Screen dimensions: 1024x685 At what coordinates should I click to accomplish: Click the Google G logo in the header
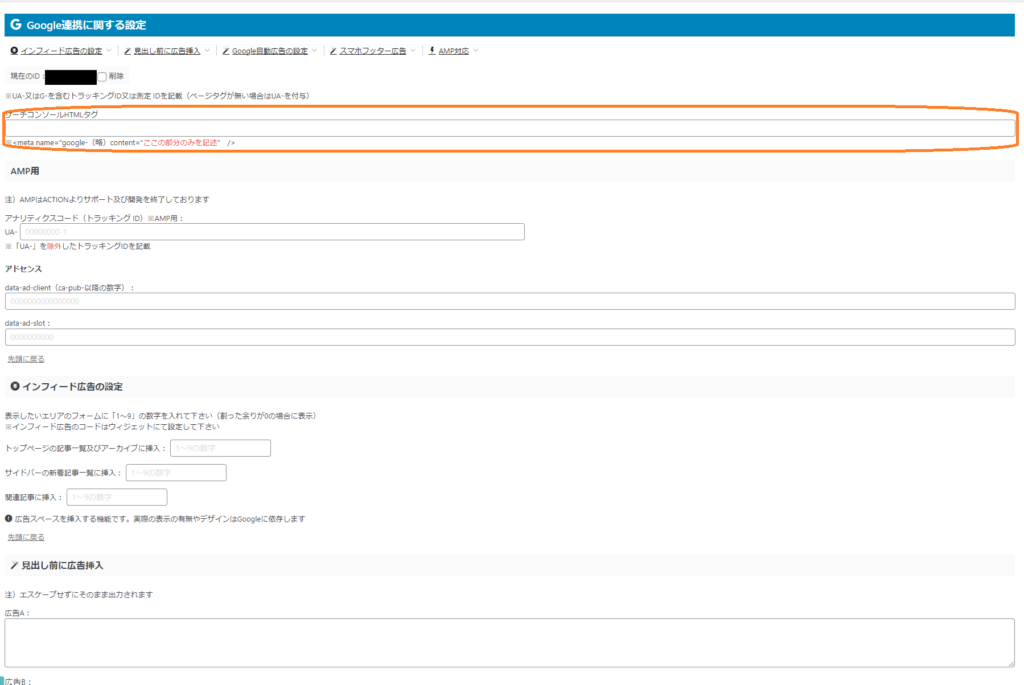pyautogui.click(x=15, y=25)
